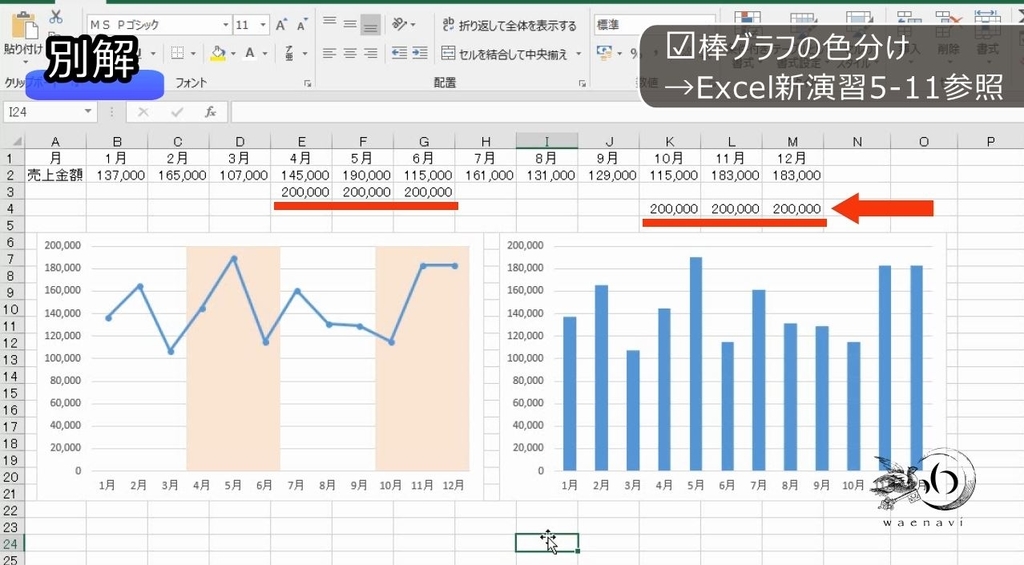Click the 2月 bar in bar chart
1024x565 pixels.
[601, 378]
